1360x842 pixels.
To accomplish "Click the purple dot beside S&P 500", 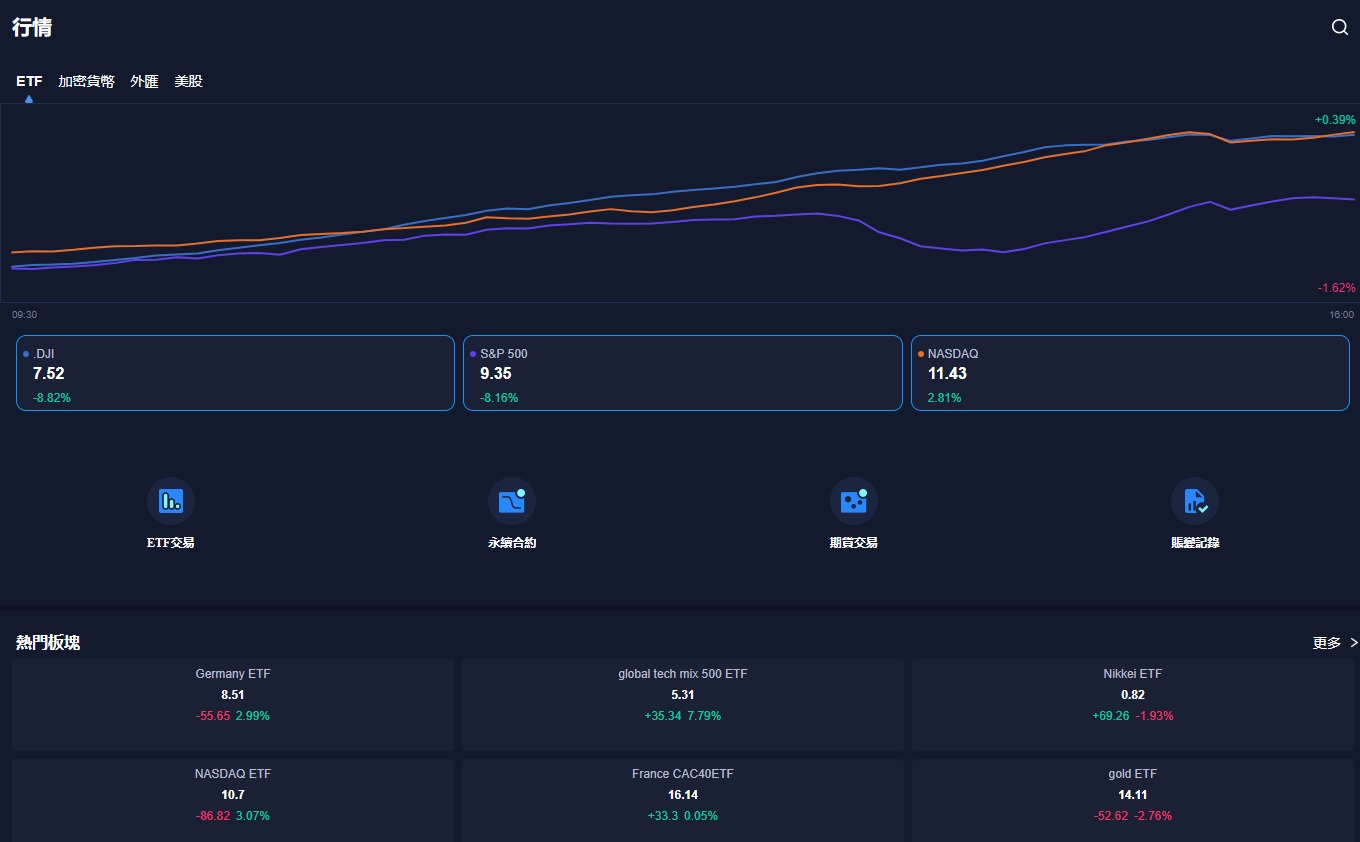I will click(x=473, y=354).
